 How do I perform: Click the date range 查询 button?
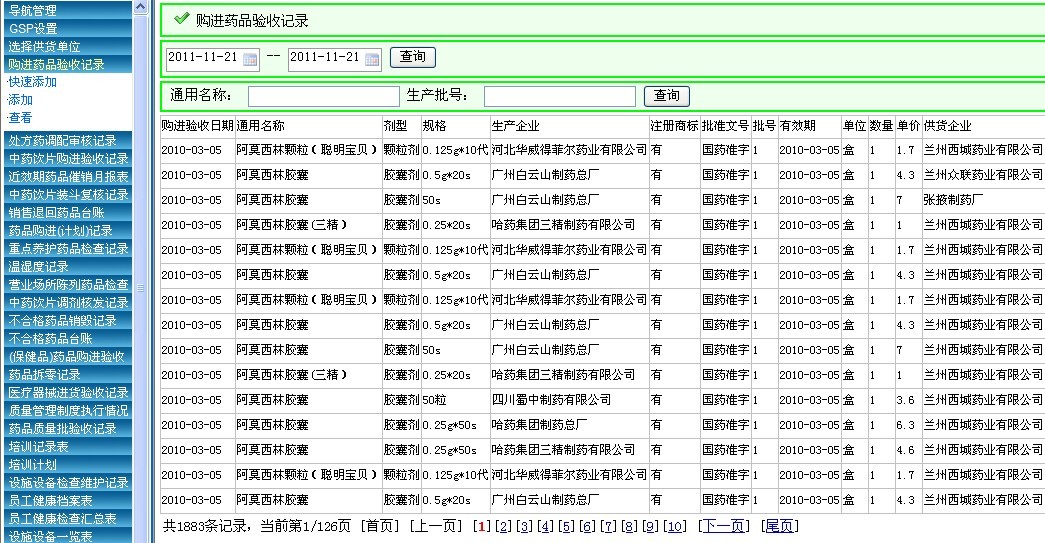click(x=413, y=57)
